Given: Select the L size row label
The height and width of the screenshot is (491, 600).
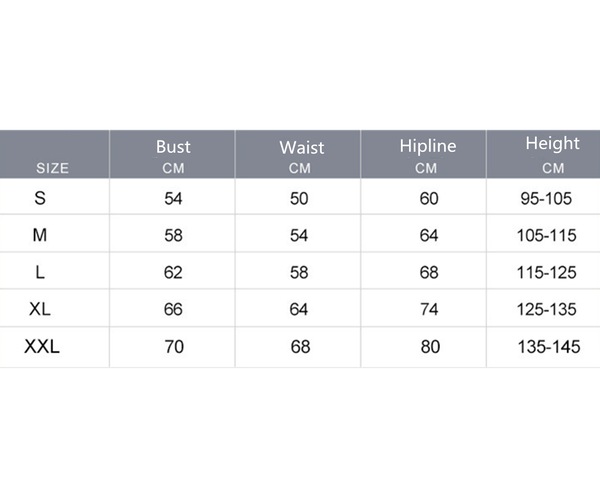Looking at the screenshot, I should coord(40,272).
